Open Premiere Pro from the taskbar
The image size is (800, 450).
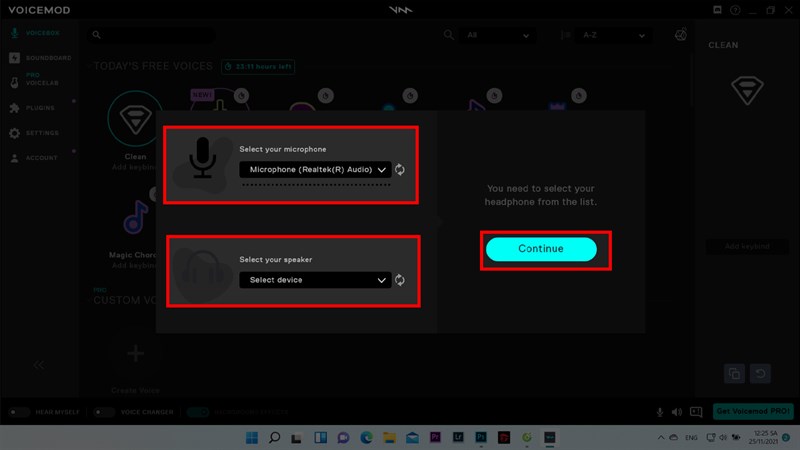pyautogui.click(x=435, y=437)
